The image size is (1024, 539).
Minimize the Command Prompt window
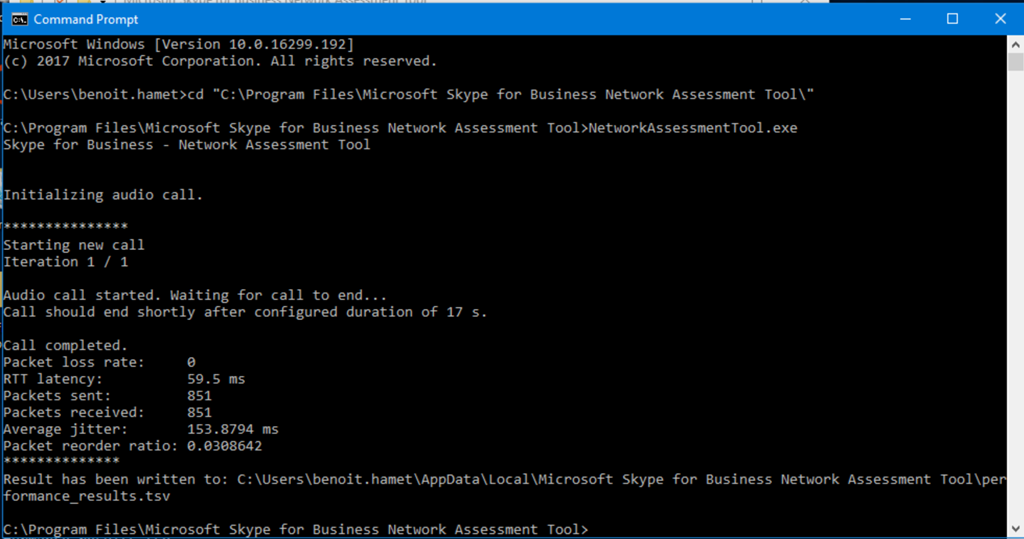tap(904, 19)
